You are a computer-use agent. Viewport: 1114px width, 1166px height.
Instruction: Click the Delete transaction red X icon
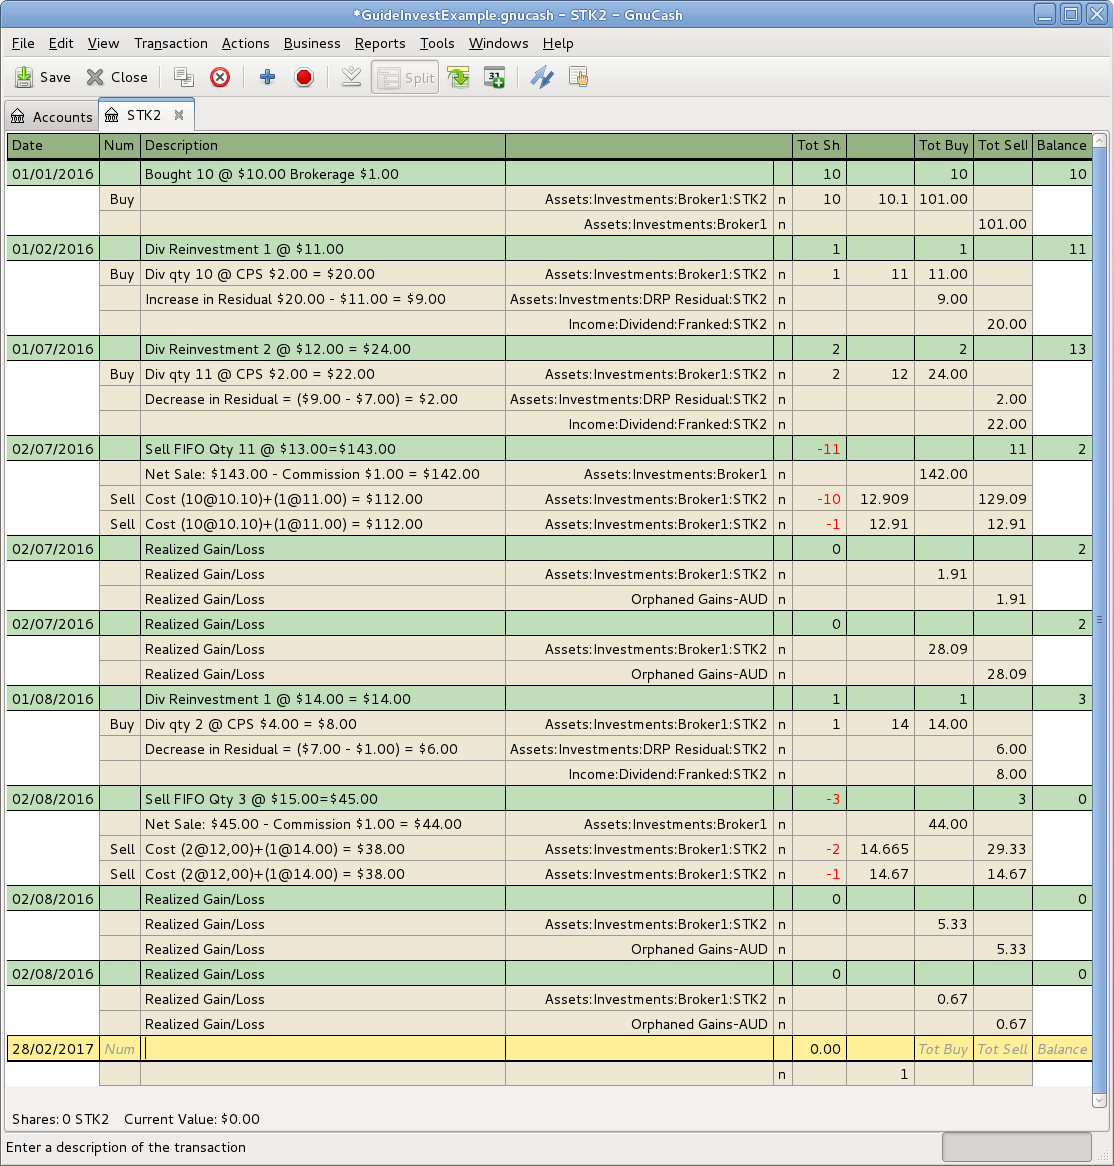coord(220,77)
